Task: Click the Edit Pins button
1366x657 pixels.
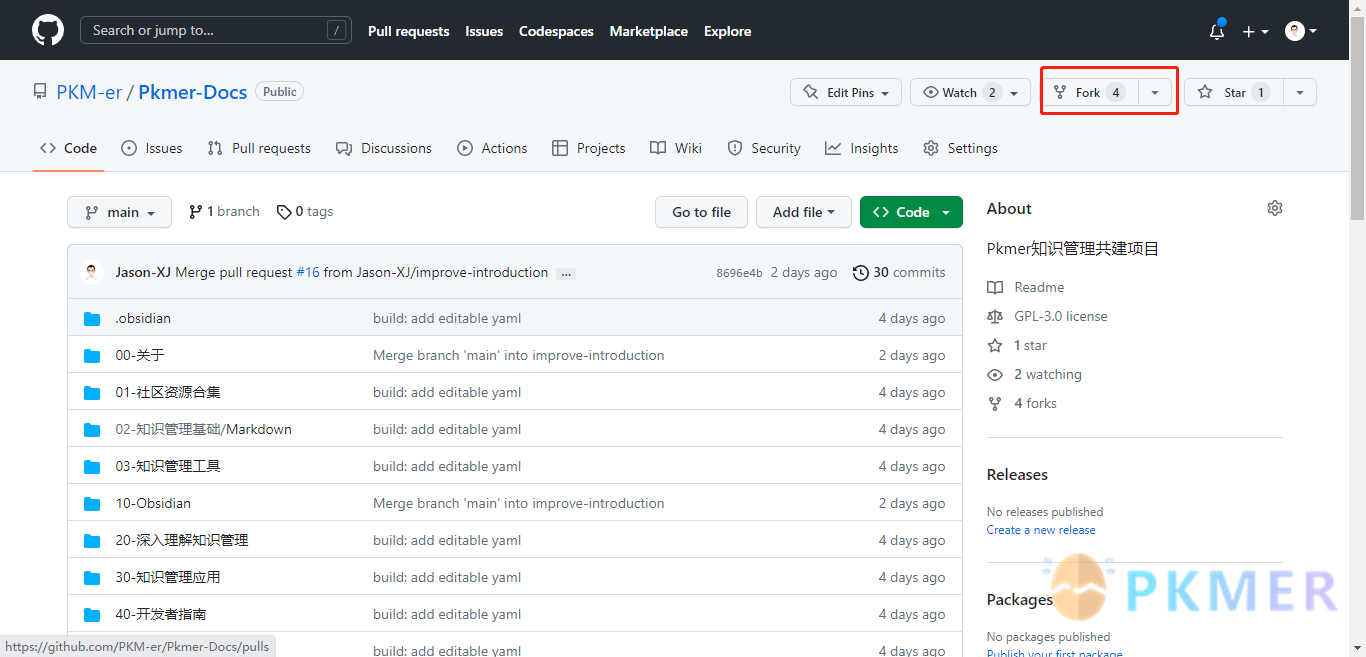Action: coord(846,92)
